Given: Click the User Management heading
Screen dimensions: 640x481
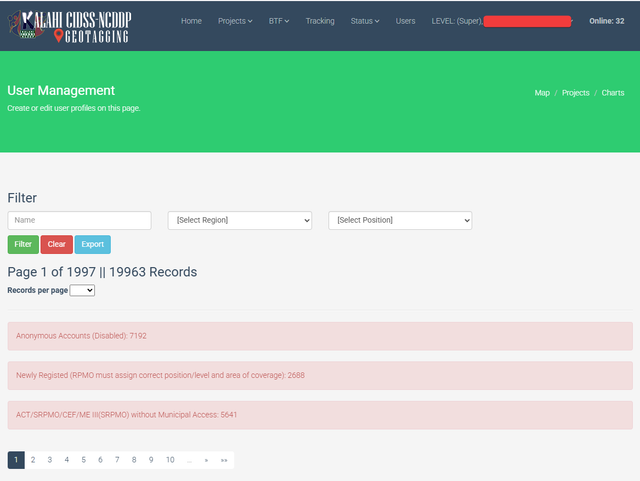Looking at the screenshot, I should click(x=61, y=91).
